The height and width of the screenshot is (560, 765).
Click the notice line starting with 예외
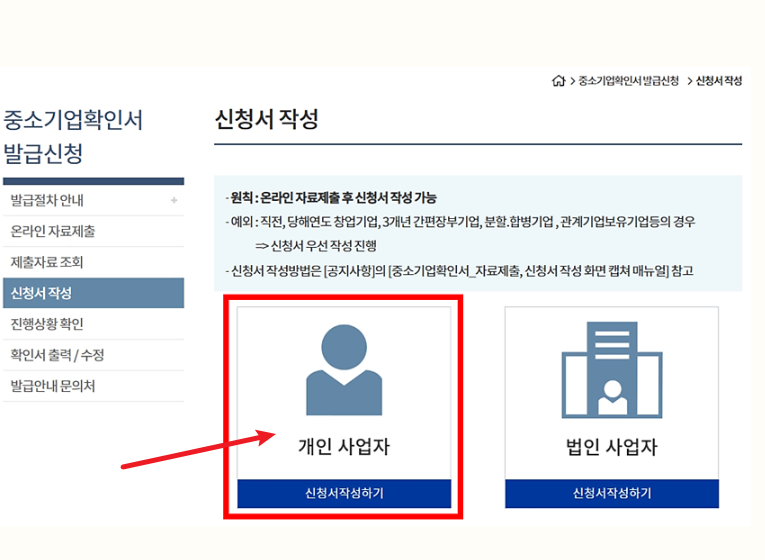[460, 222]
